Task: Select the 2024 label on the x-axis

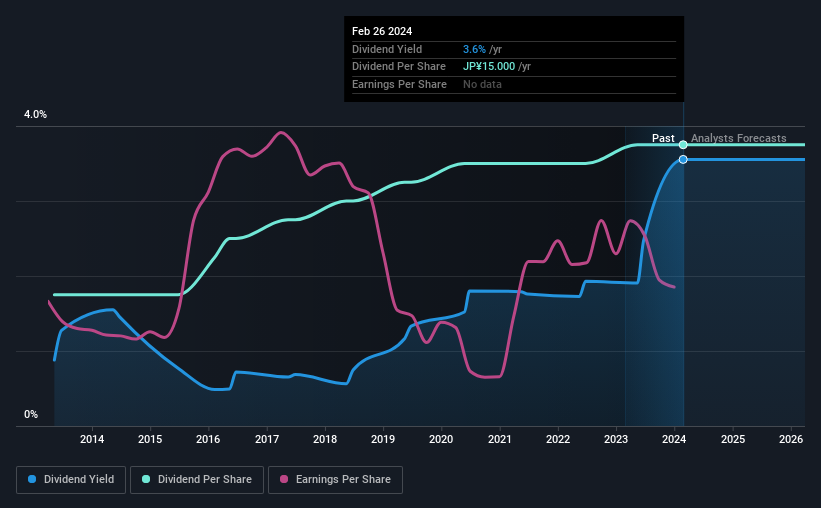Action: click(x=674, y=439)
